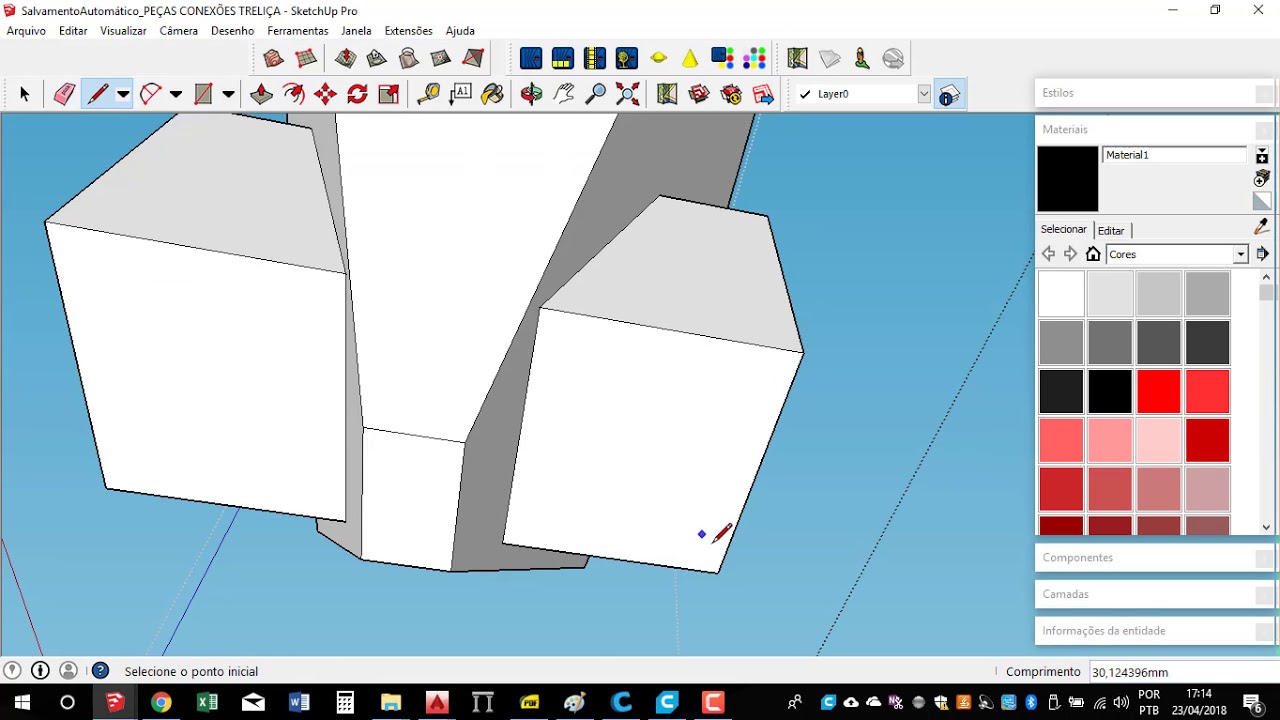This screenshot has width=1280, height=720.
Task: Select the Arc tool
Action: [x=151, y=94]
